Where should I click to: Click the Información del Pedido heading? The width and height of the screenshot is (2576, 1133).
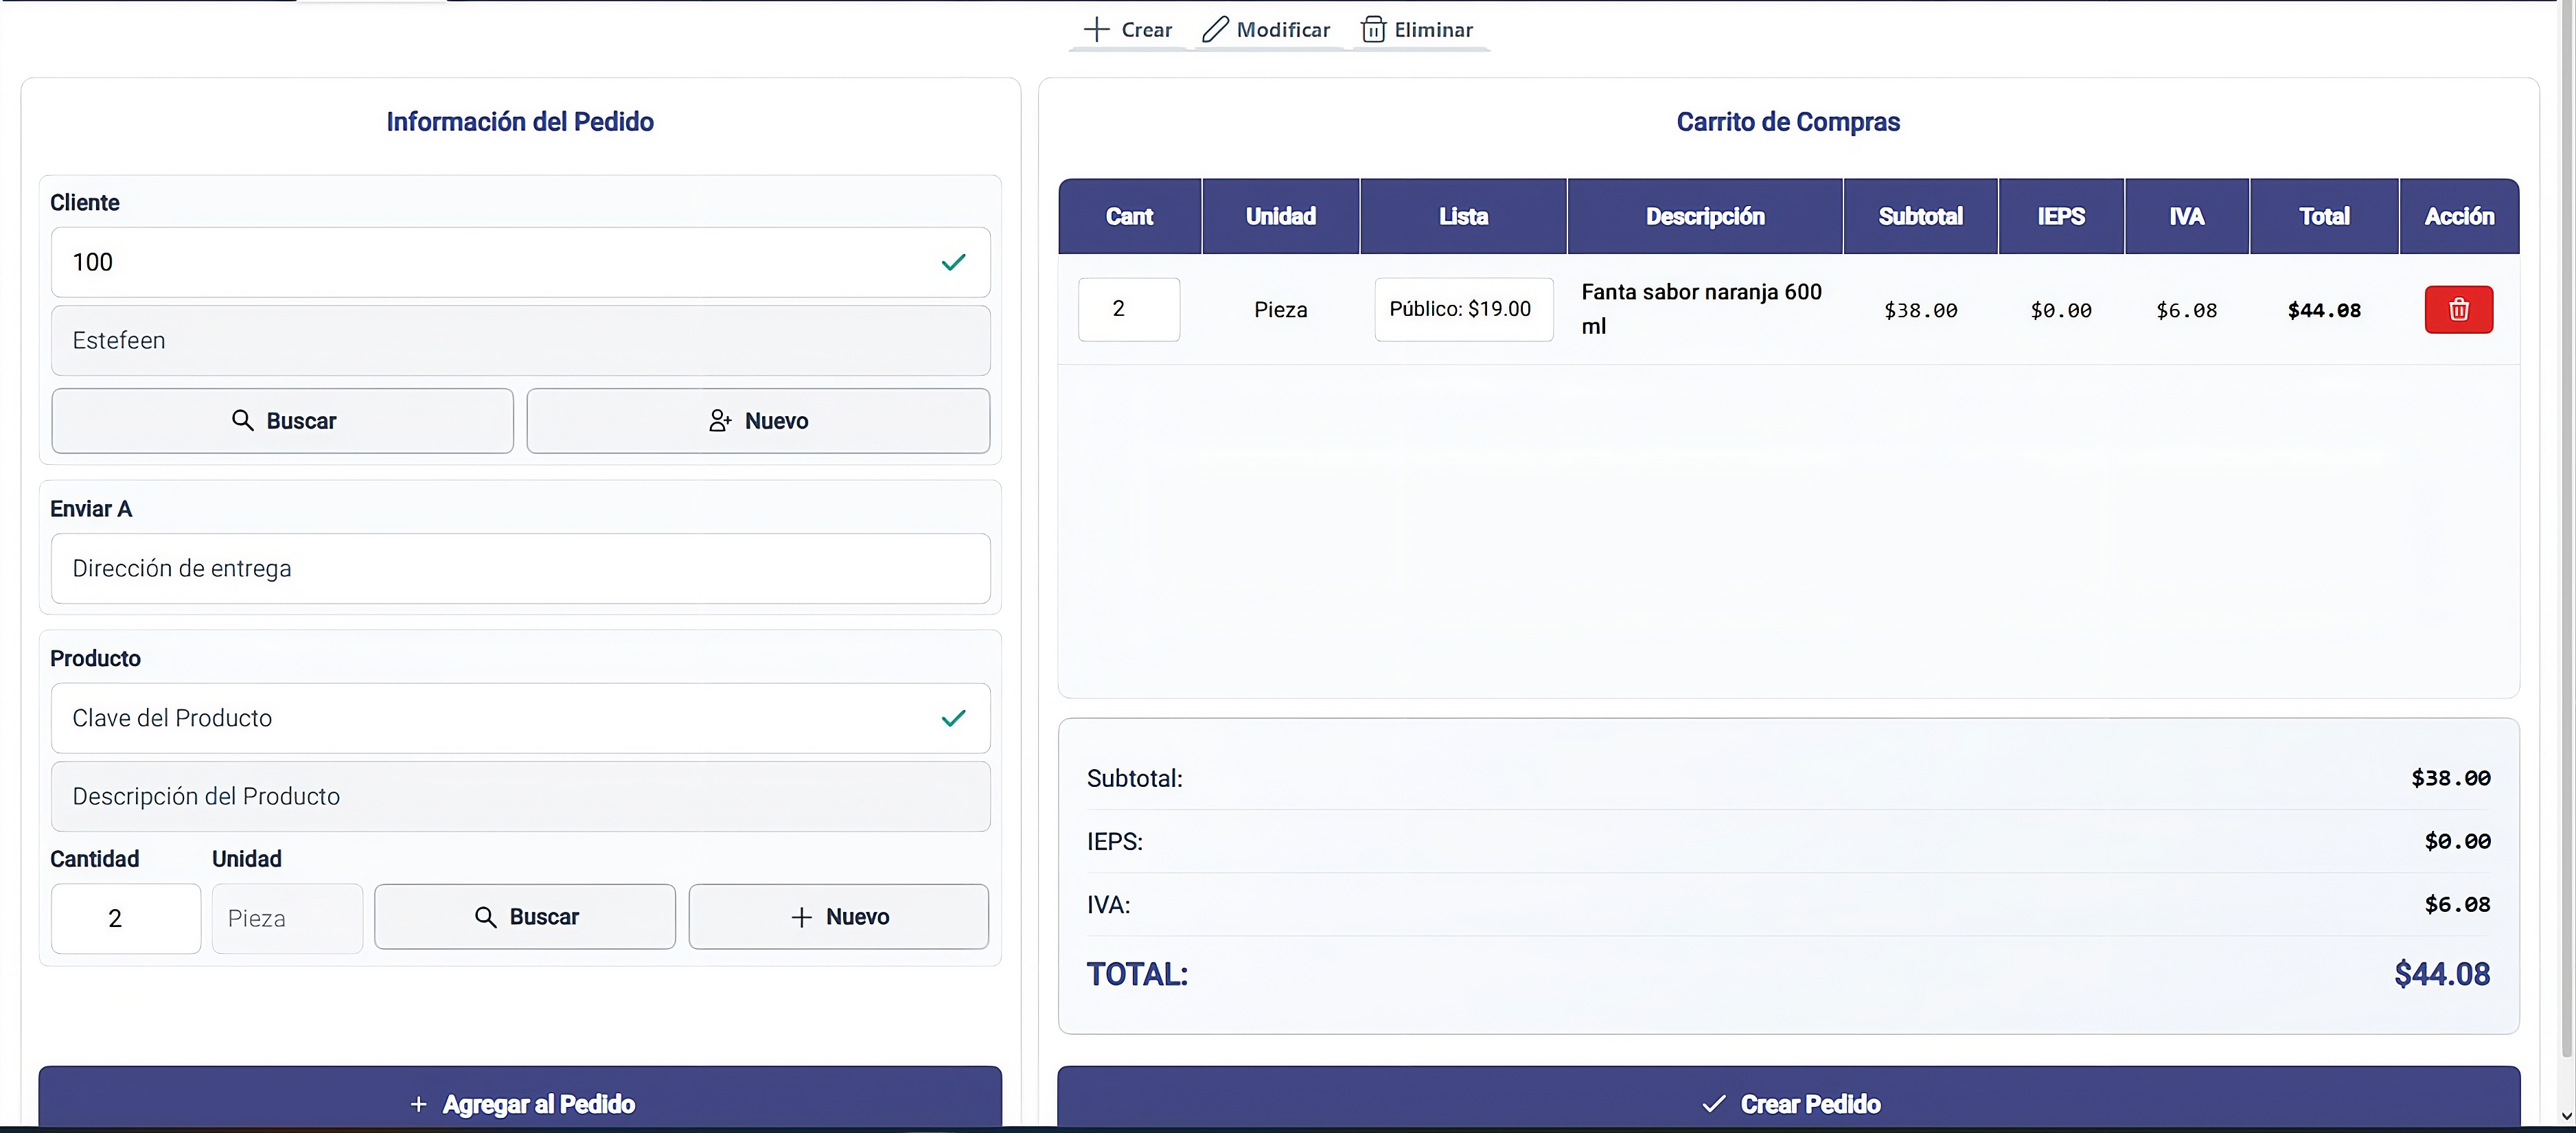tap(520, 122)
